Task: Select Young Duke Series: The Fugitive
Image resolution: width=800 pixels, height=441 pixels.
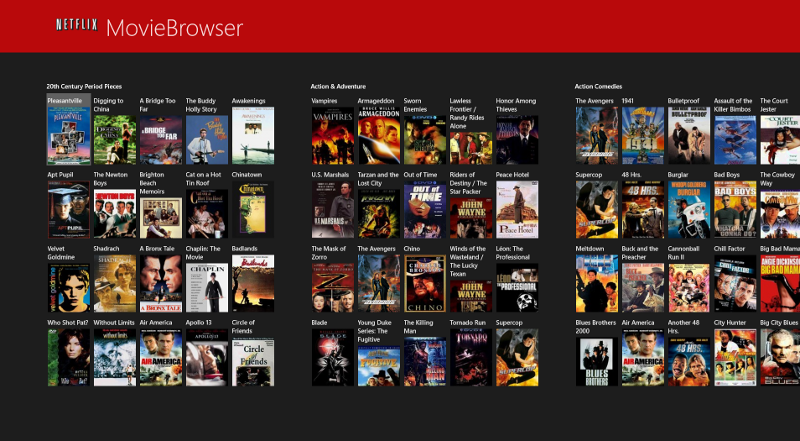Action: (x=379, y=366)
